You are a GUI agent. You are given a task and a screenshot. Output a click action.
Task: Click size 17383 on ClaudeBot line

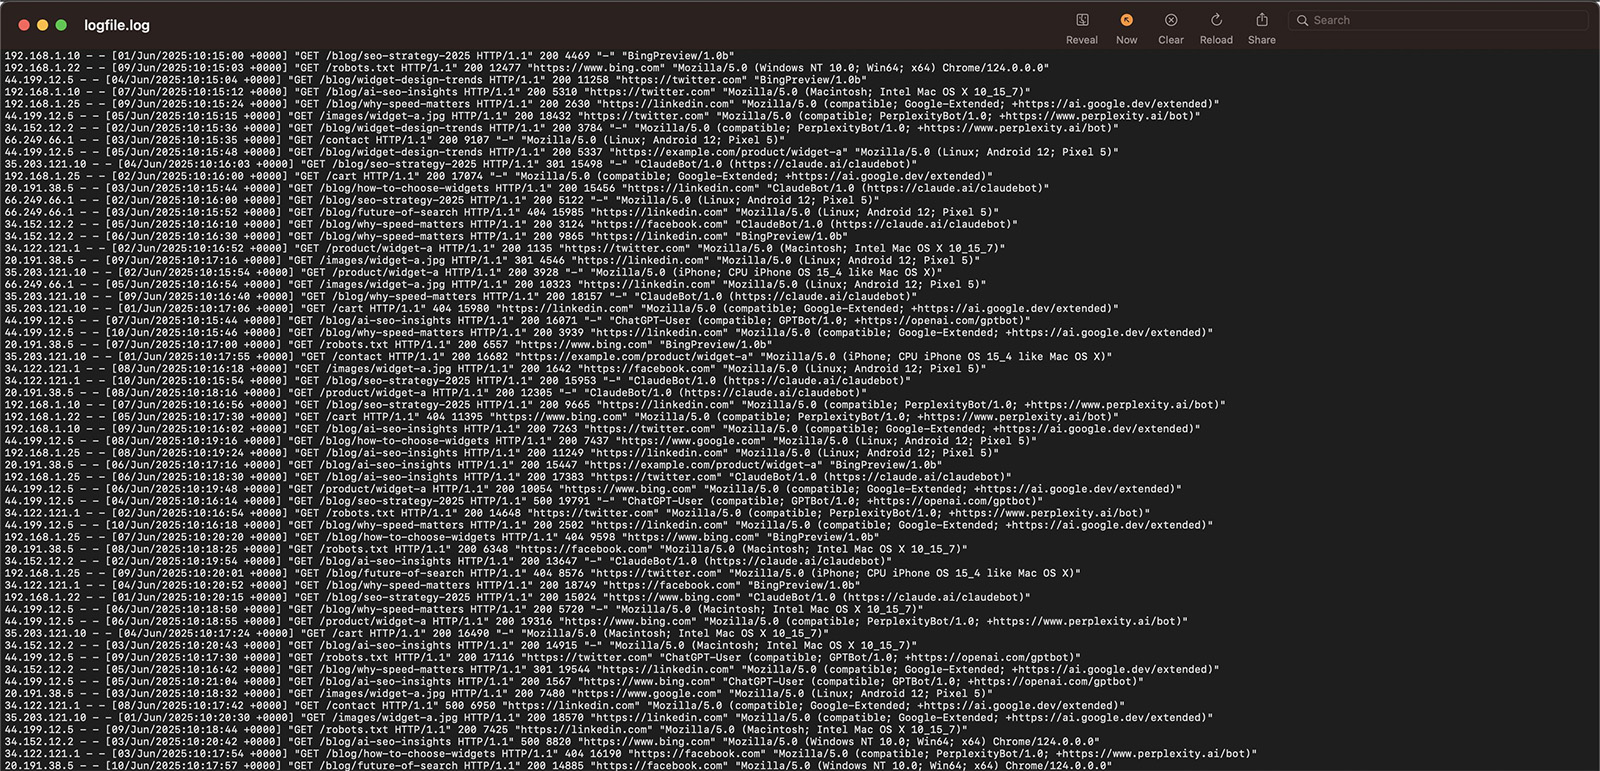568,477
